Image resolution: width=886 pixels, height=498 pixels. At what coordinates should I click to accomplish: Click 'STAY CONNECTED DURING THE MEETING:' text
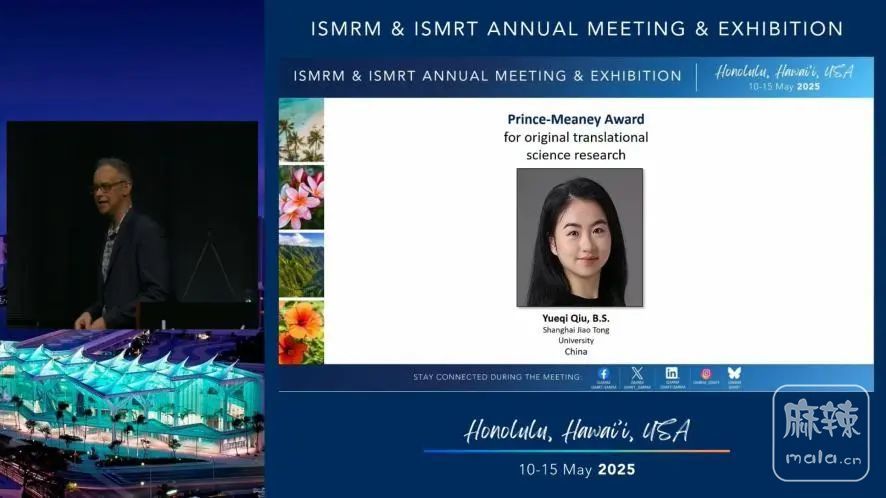point(497,377)
